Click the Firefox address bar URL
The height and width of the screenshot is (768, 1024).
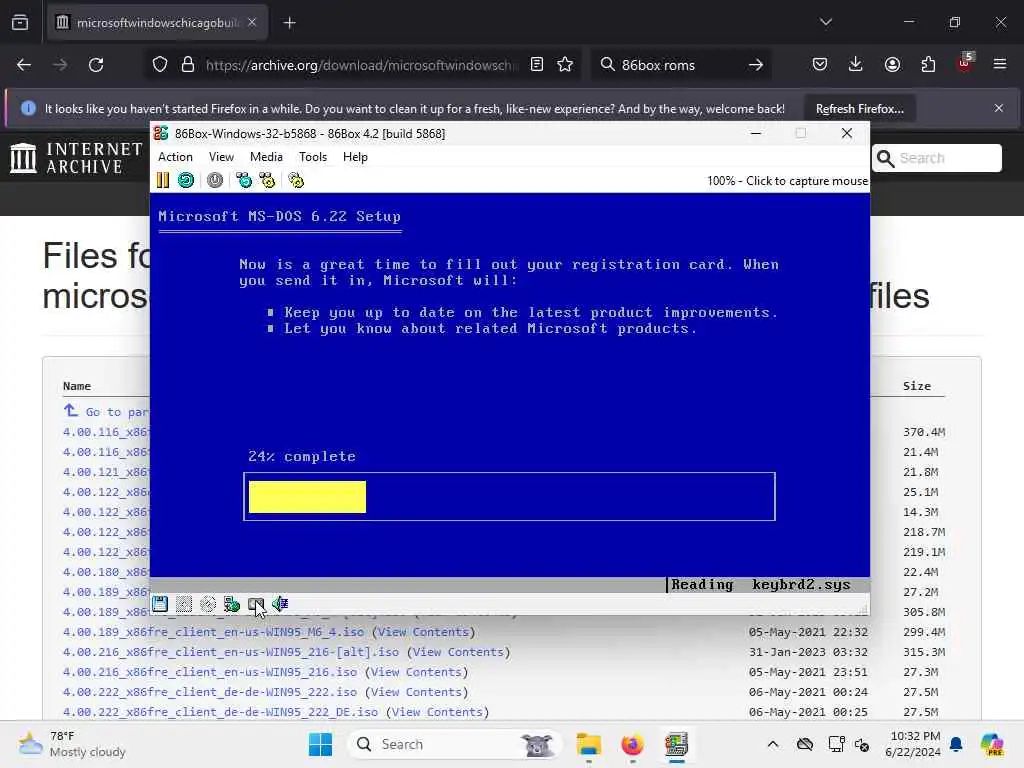pyautogui.click(x=362, y=65)
